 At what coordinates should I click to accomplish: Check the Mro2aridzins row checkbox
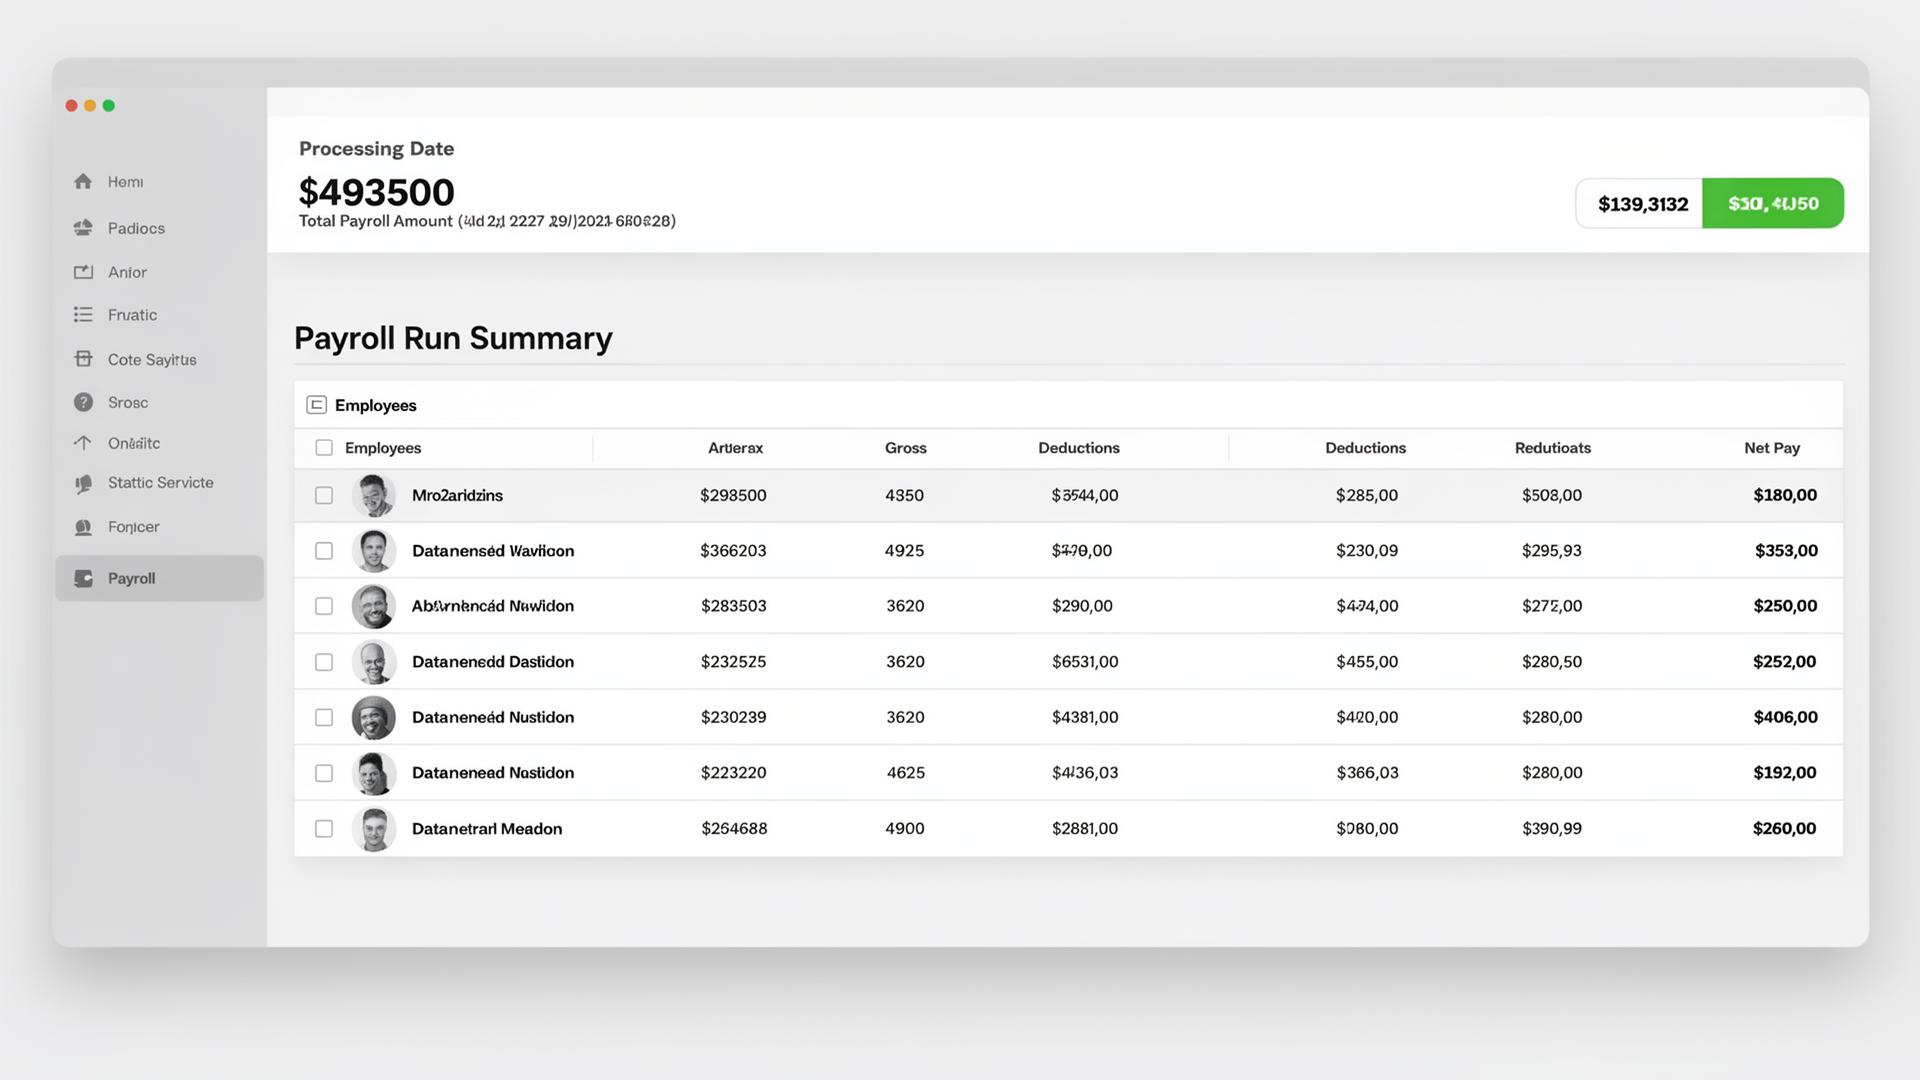[324, 495]
